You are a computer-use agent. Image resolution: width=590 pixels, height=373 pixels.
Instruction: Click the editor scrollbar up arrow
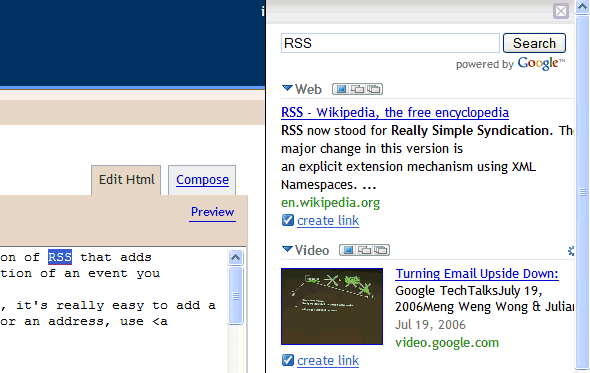[x=236, y=257]
